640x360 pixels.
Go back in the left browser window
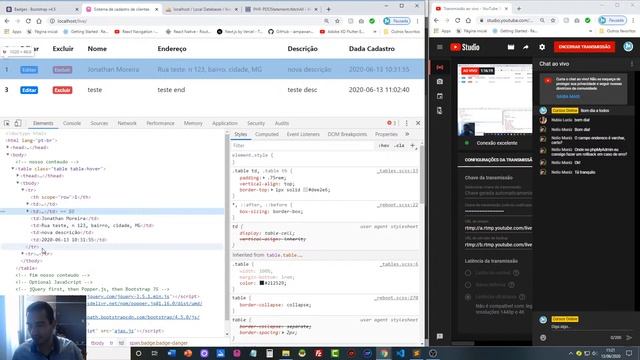pos(7,21)
